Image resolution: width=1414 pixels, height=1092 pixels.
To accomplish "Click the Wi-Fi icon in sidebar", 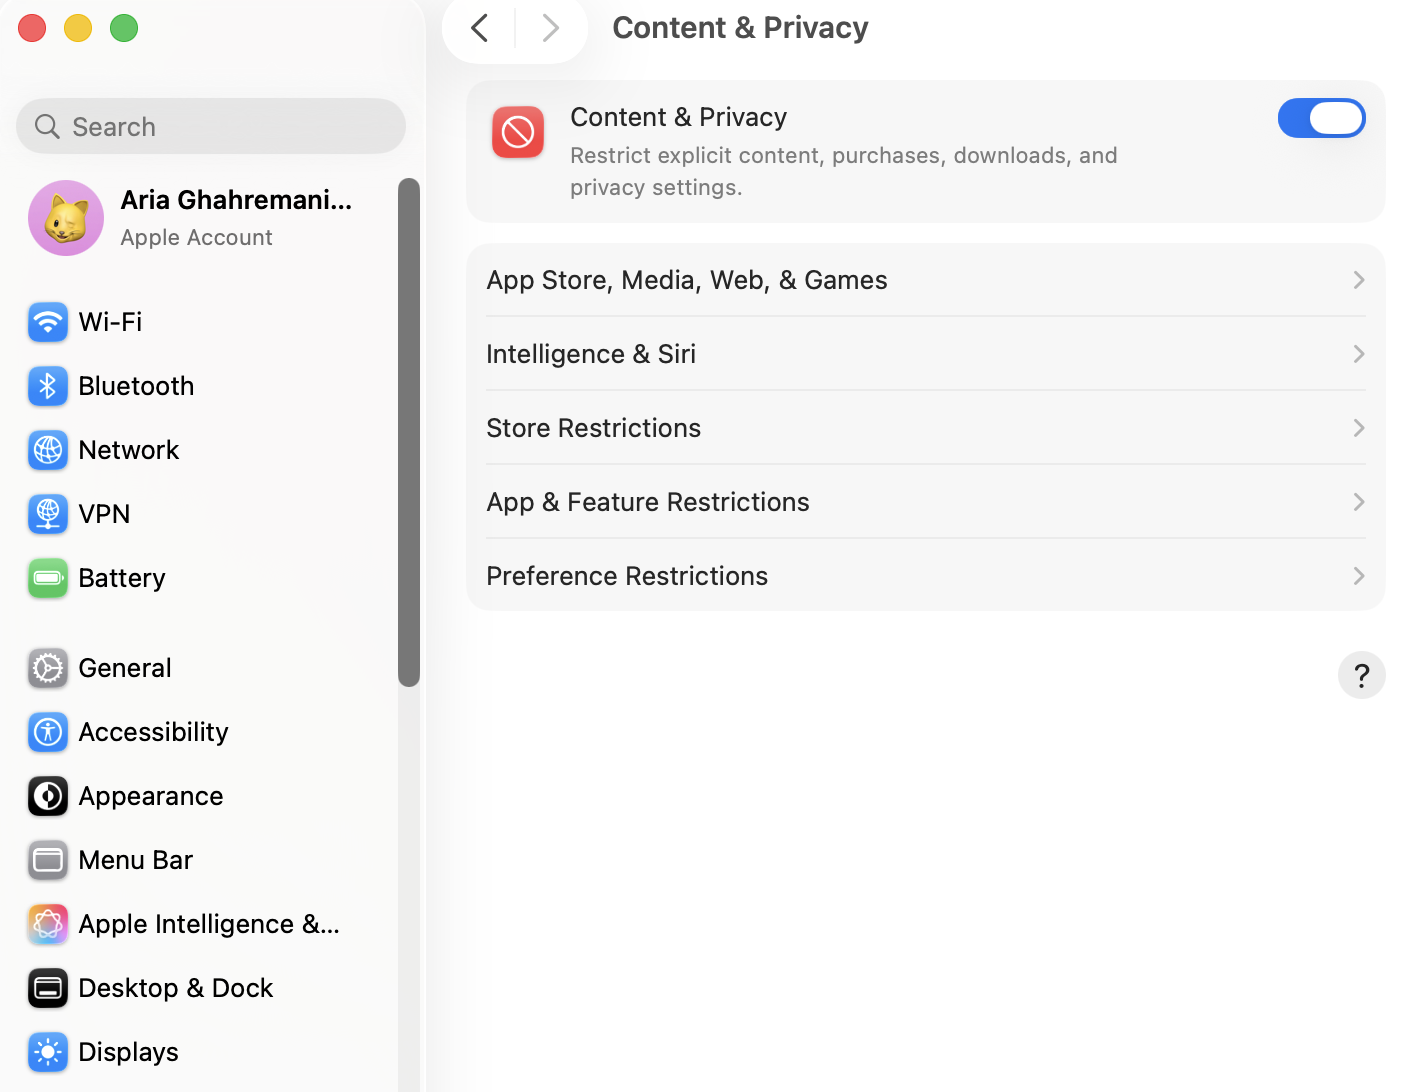I will (48, 322).
